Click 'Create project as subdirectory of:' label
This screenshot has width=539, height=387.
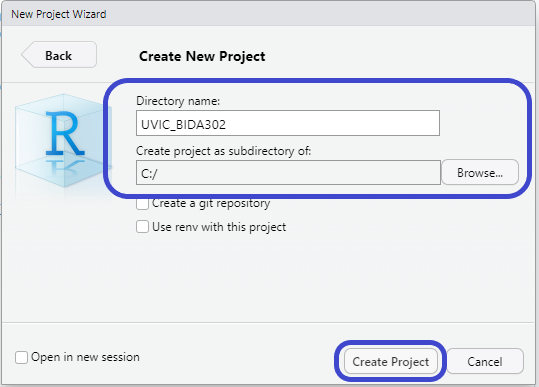pos(223,151)
